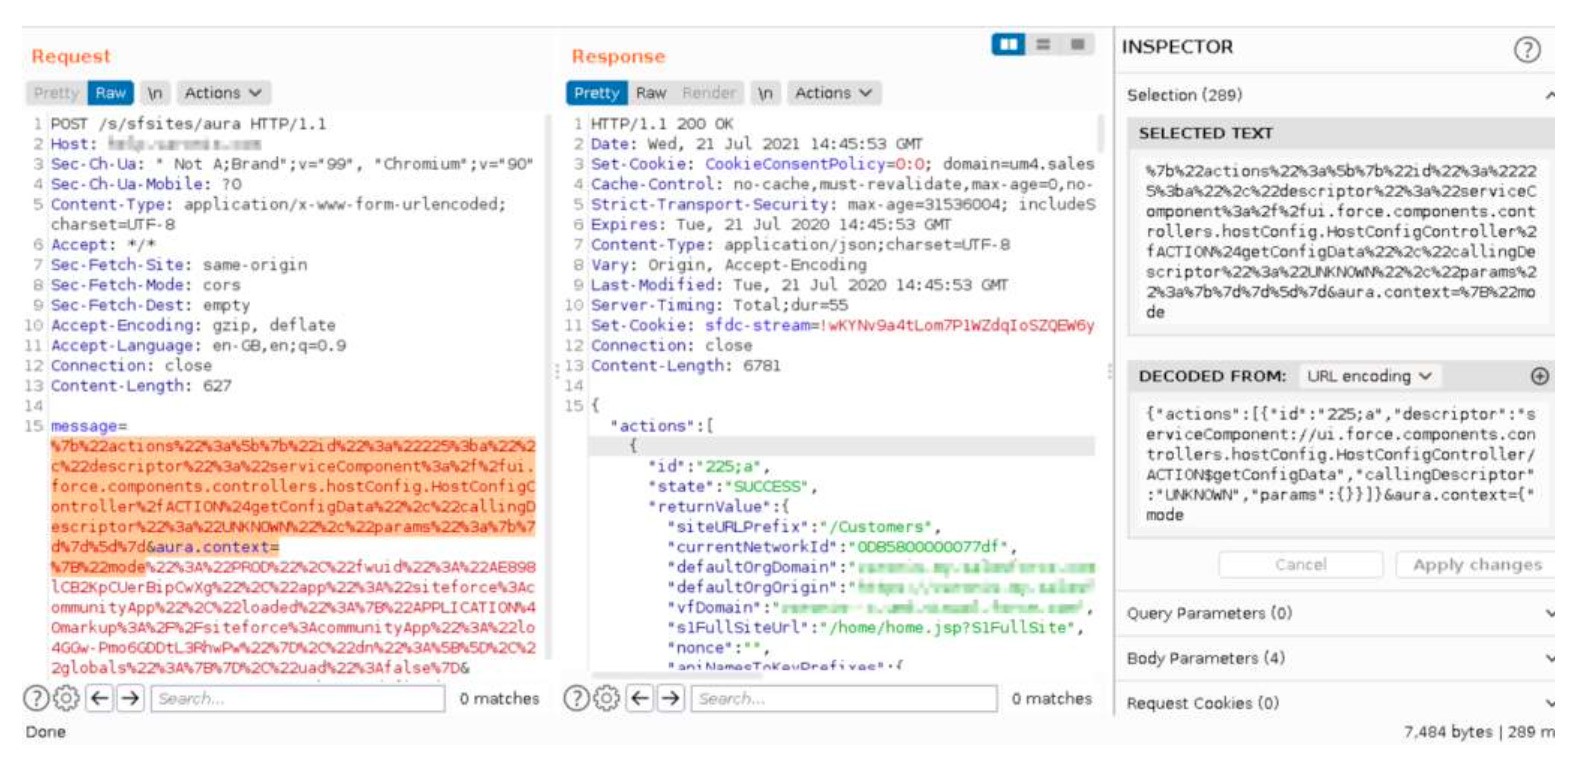Viewport: 1576px width, 774px height.
Task: Click the Apply changes button
Action: 1476,565
